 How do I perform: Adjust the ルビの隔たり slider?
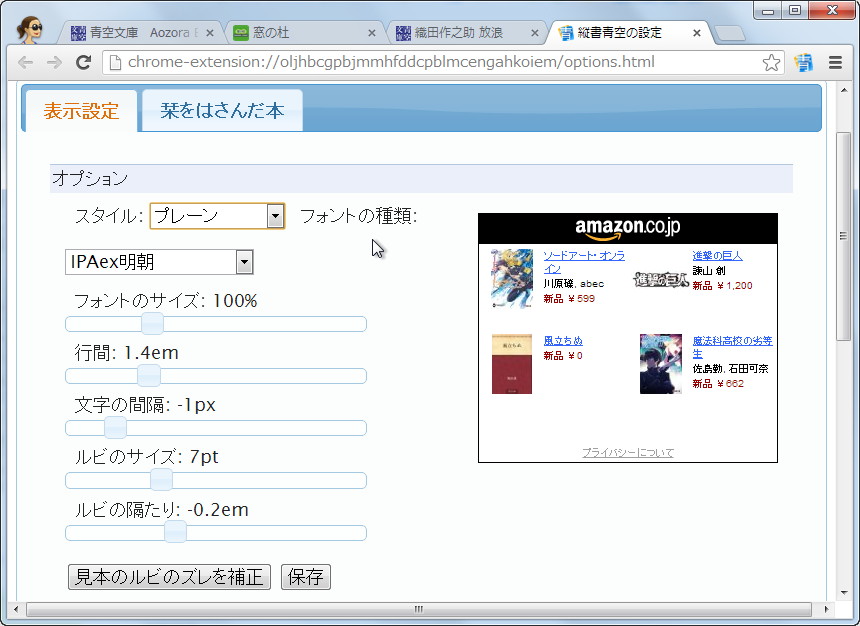click(x=176, y=533)
